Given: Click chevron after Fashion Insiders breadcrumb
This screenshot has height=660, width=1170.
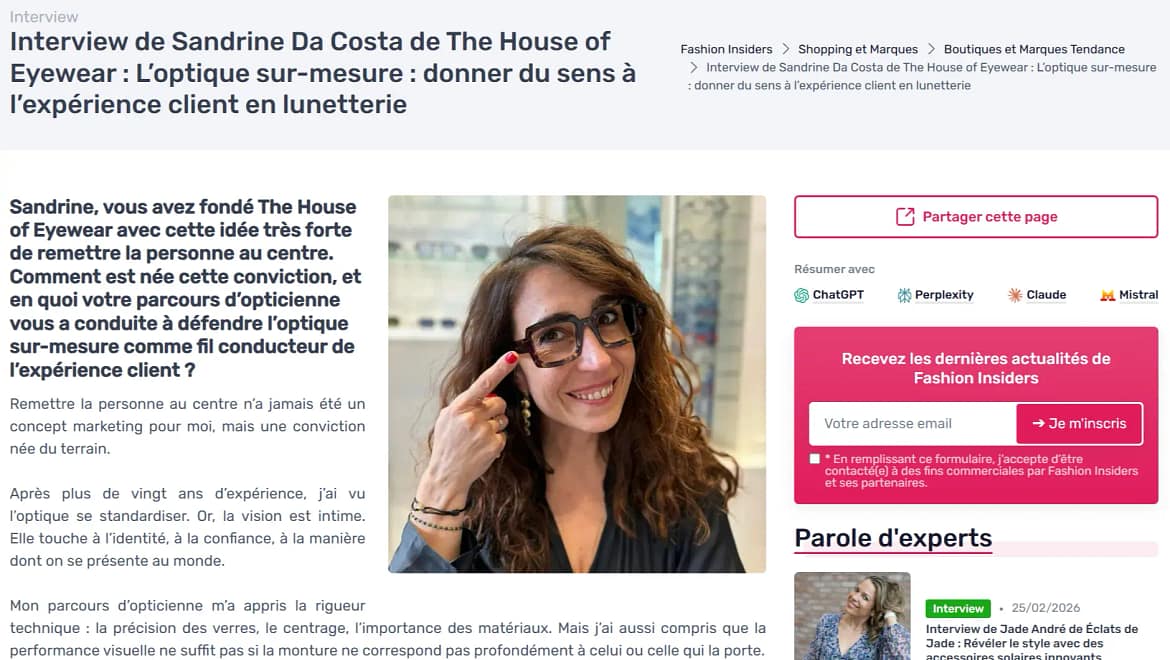Looking at the screenshot, I should pyautogui.click(x=786, y=49).
